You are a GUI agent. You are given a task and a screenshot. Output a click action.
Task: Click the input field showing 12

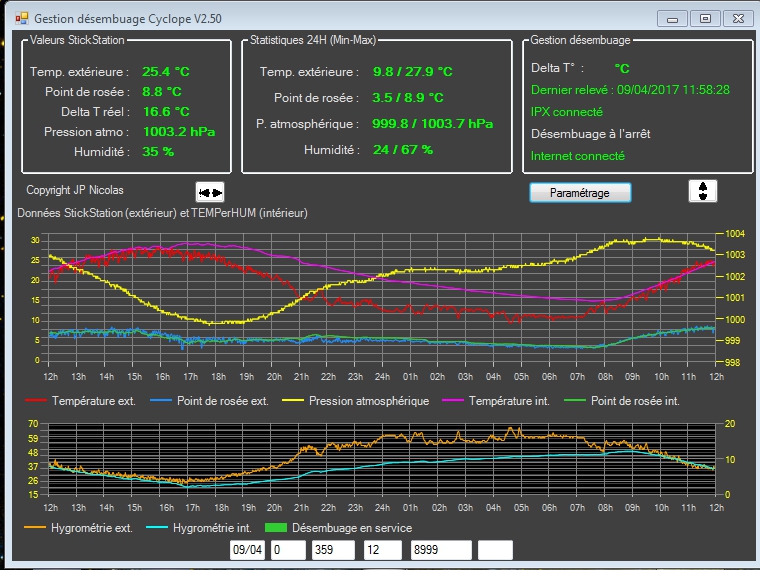pos(382,550)
